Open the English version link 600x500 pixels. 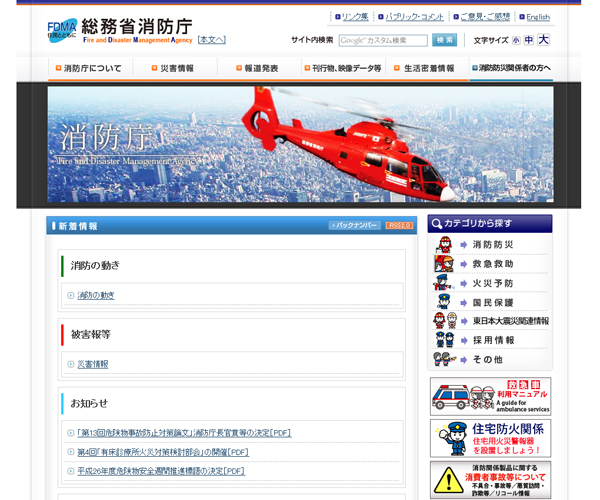click(x=537, y=17)
